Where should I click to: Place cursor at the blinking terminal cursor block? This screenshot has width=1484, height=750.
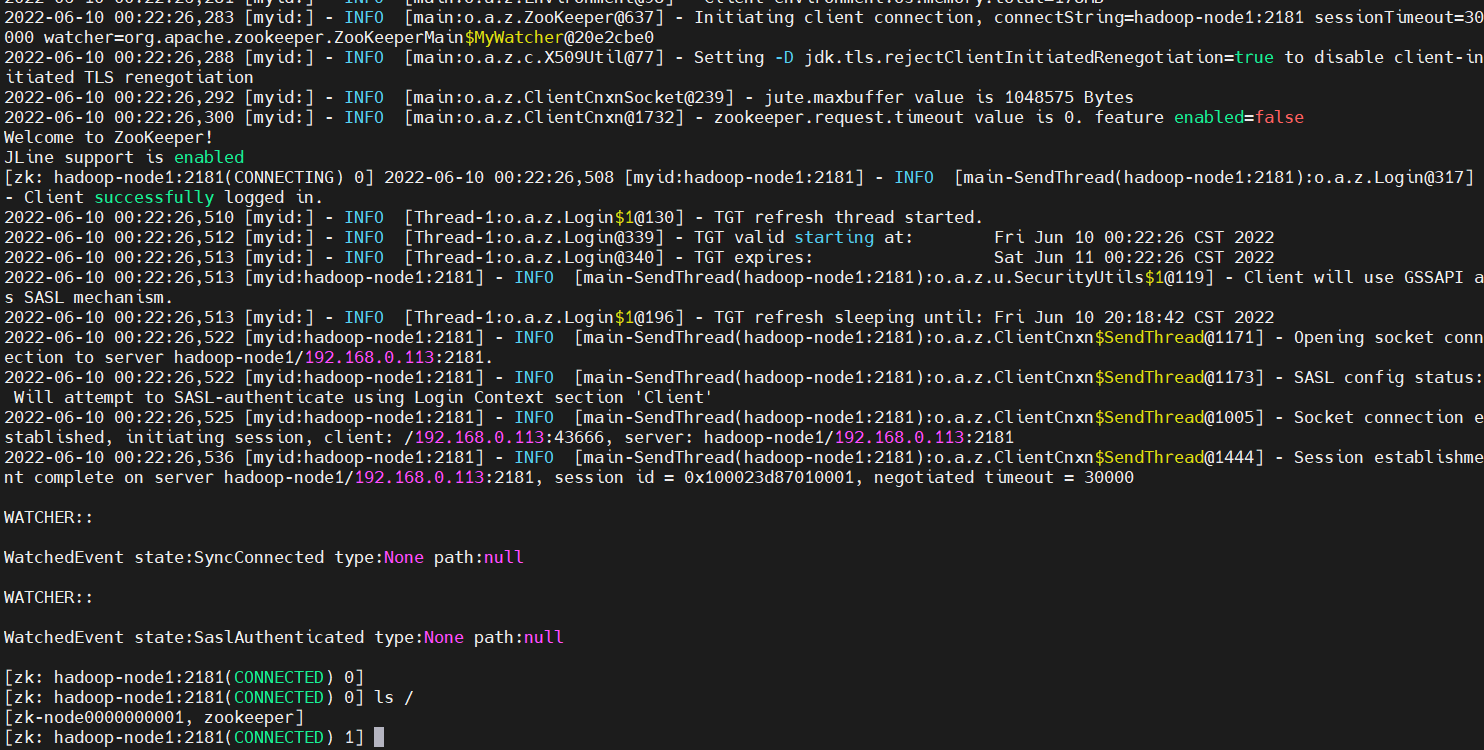tap(379, 737)
